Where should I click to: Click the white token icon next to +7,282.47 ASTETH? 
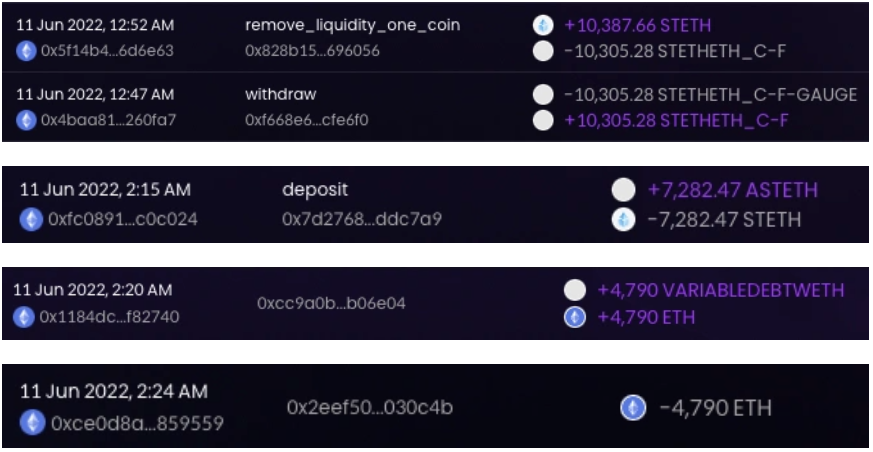coord(623,190)
